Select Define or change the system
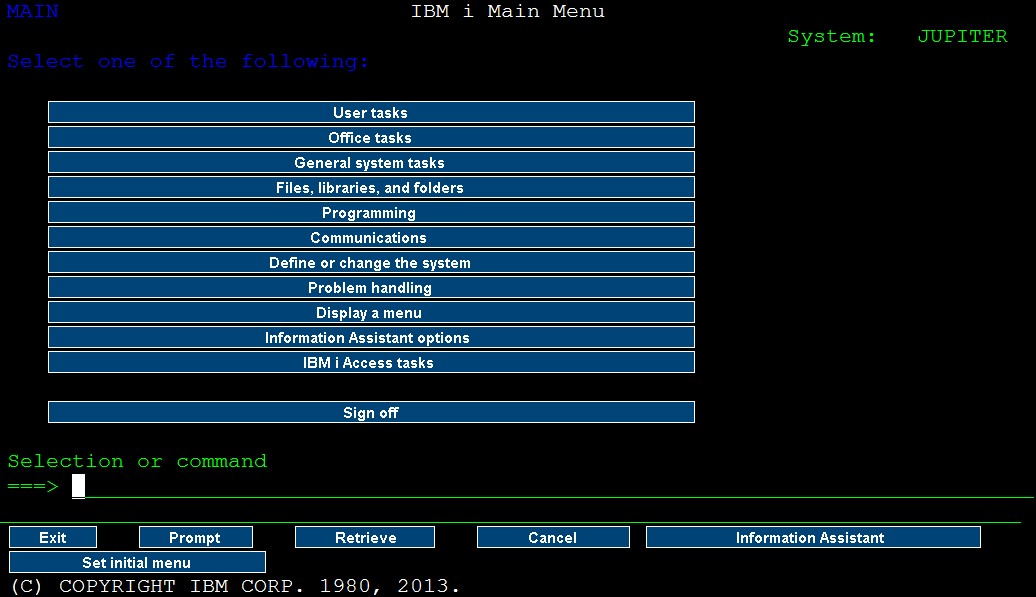 pyautogui.click(x=370, y=262)
